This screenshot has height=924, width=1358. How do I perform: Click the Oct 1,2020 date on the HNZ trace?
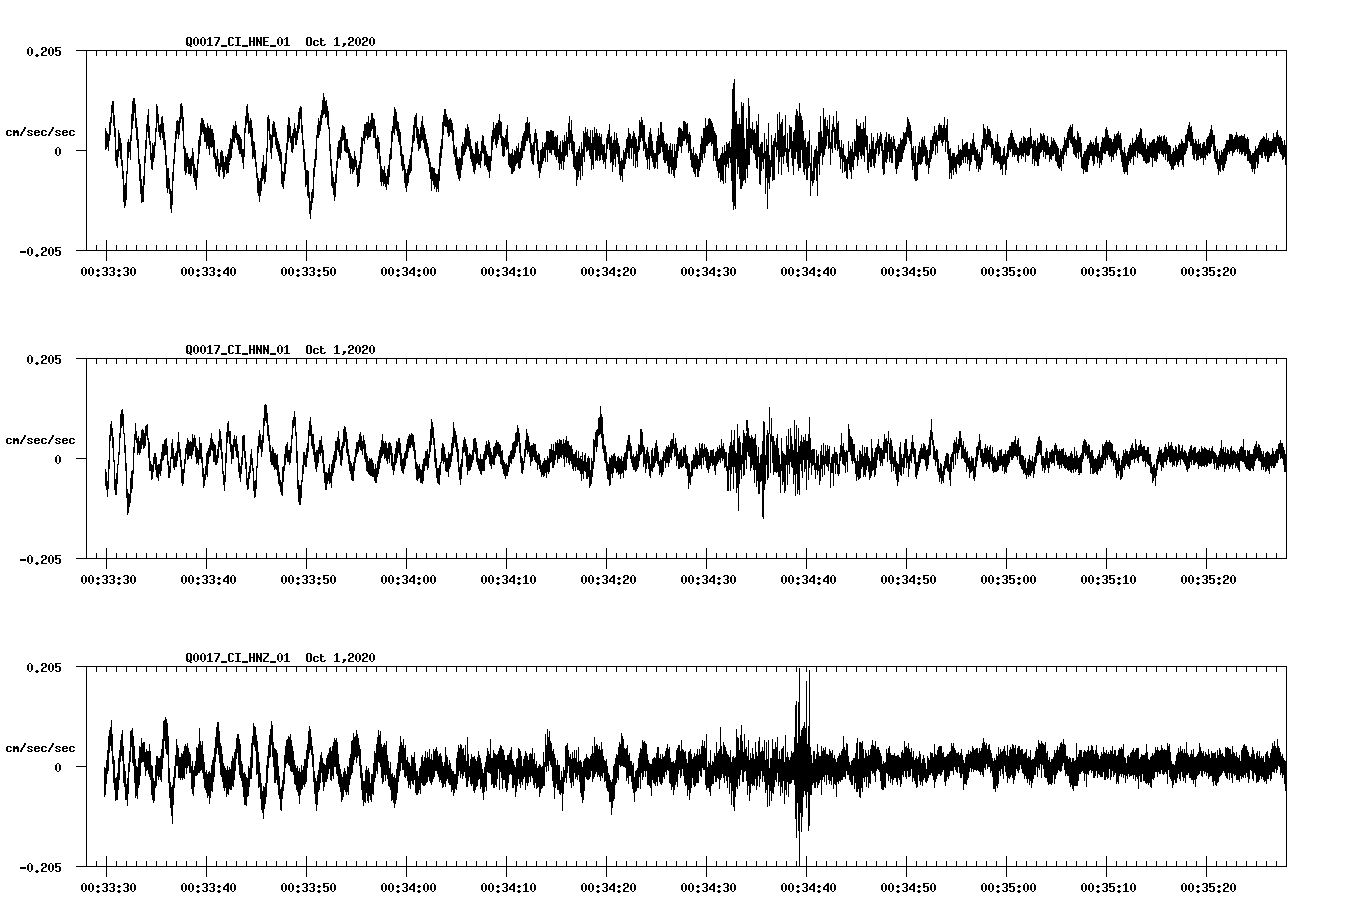coord(342,656)
